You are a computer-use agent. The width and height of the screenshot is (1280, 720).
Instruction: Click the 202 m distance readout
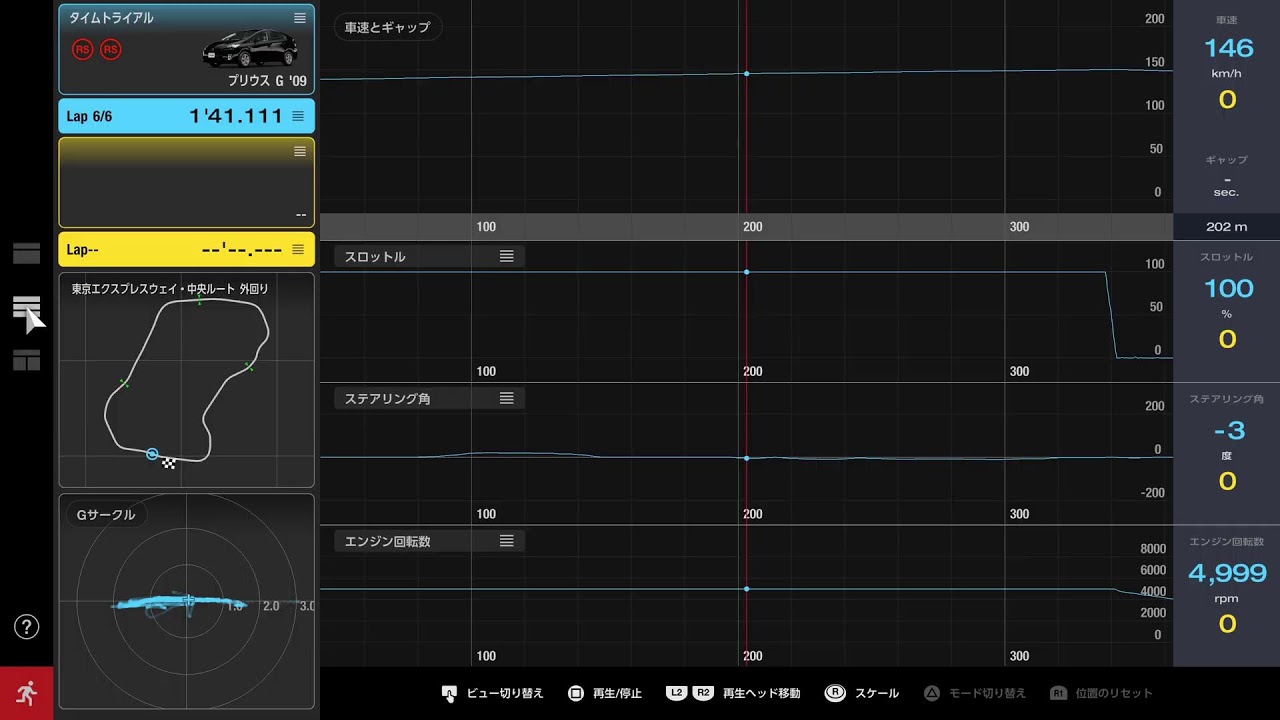coord(1226,227)
